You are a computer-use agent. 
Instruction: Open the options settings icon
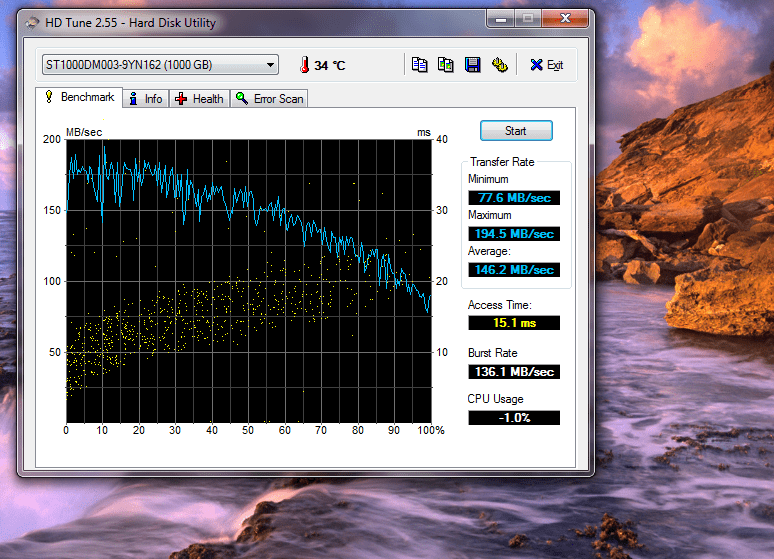pos(499,65)
